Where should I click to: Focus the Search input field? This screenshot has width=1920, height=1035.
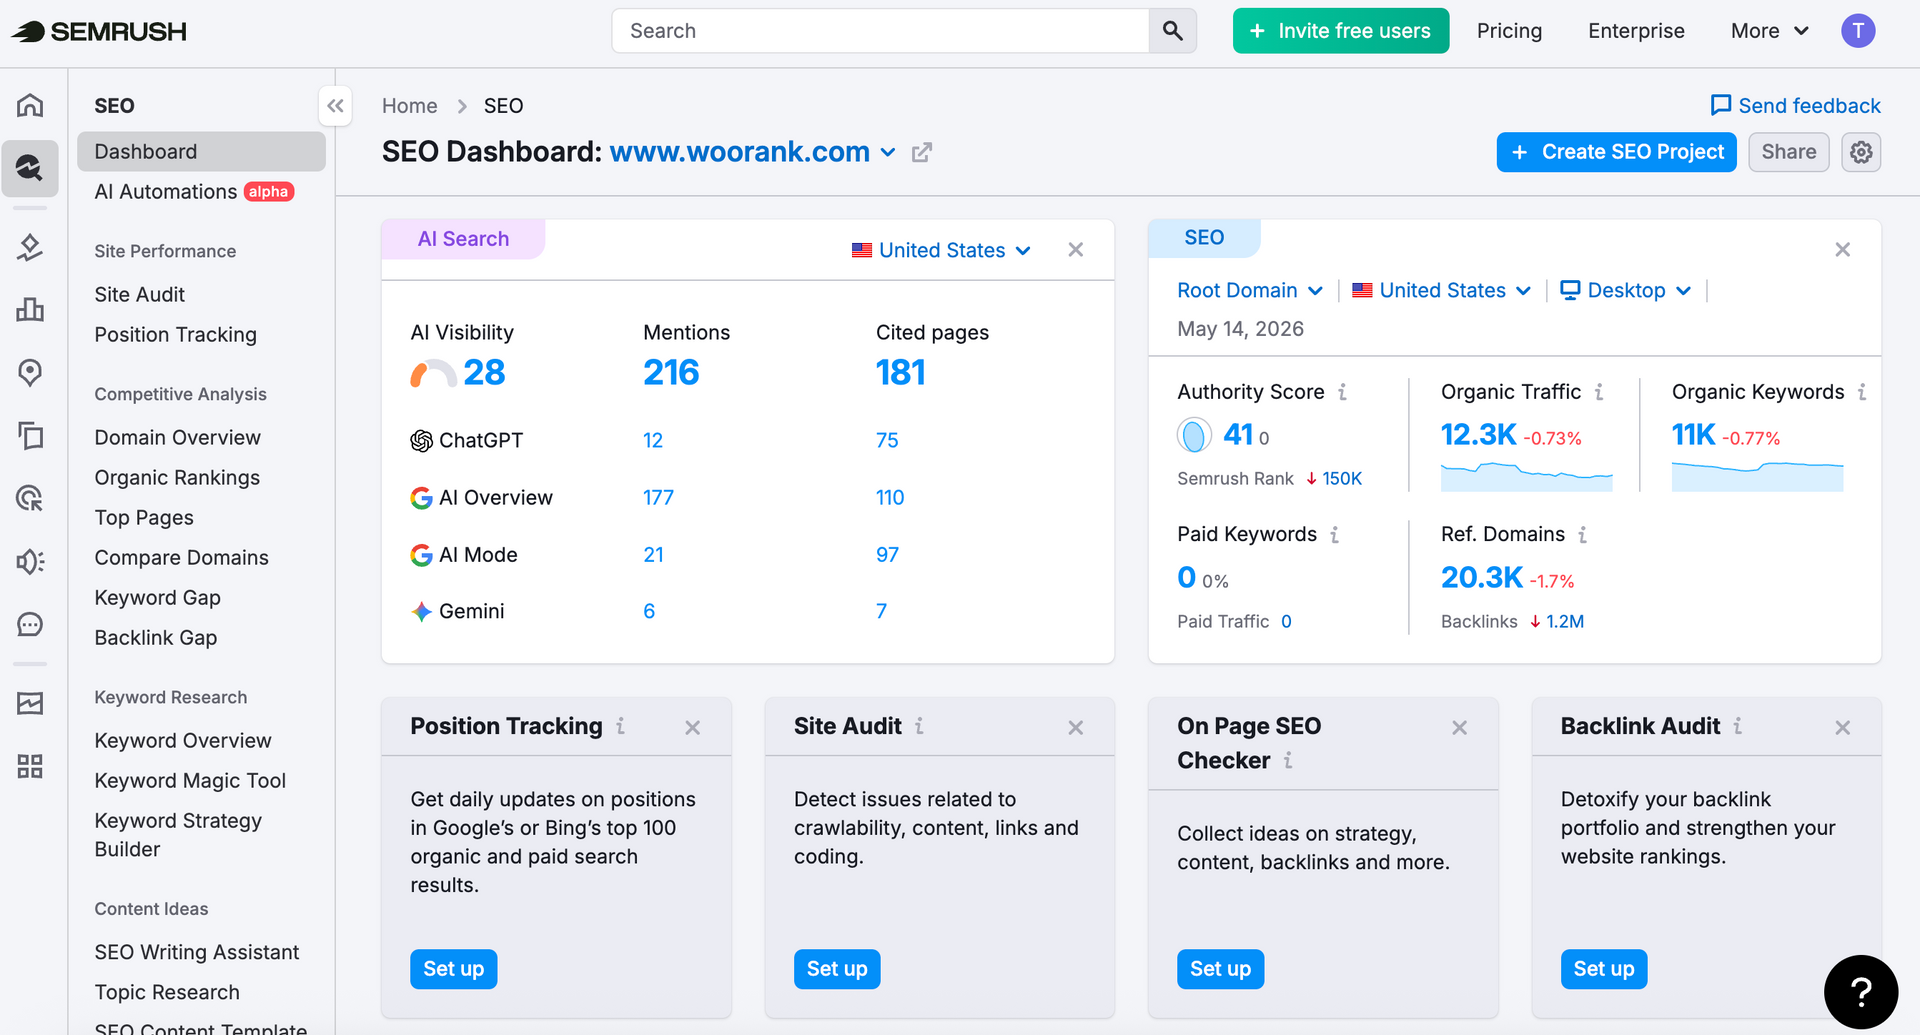click(x=880, y=31)
